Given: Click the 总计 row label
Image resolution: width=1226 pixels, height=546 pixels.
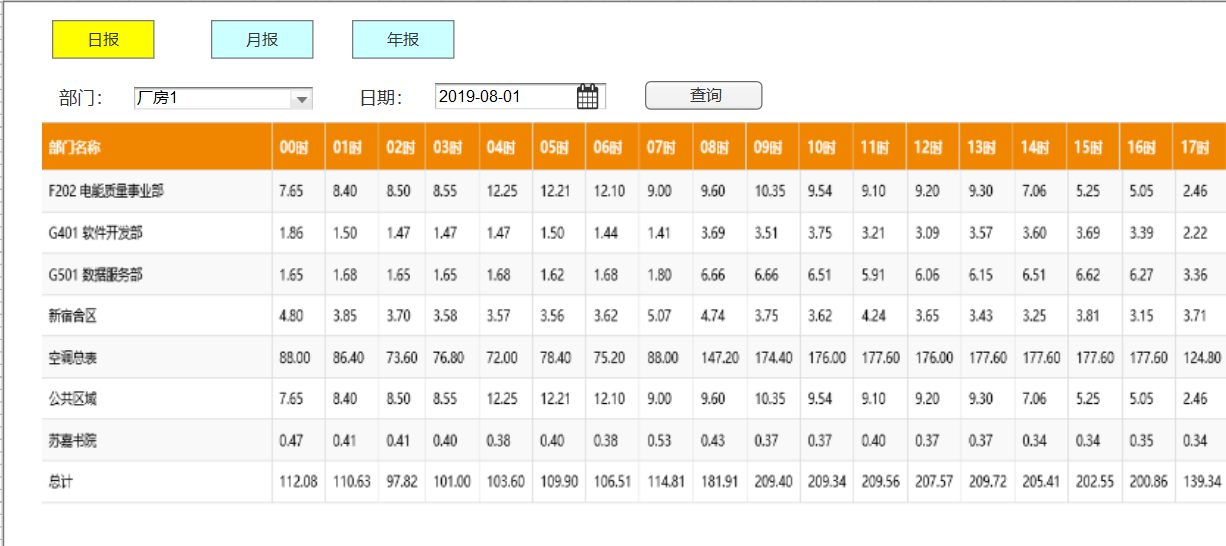Looking at the screenshot, I should 60,482.
